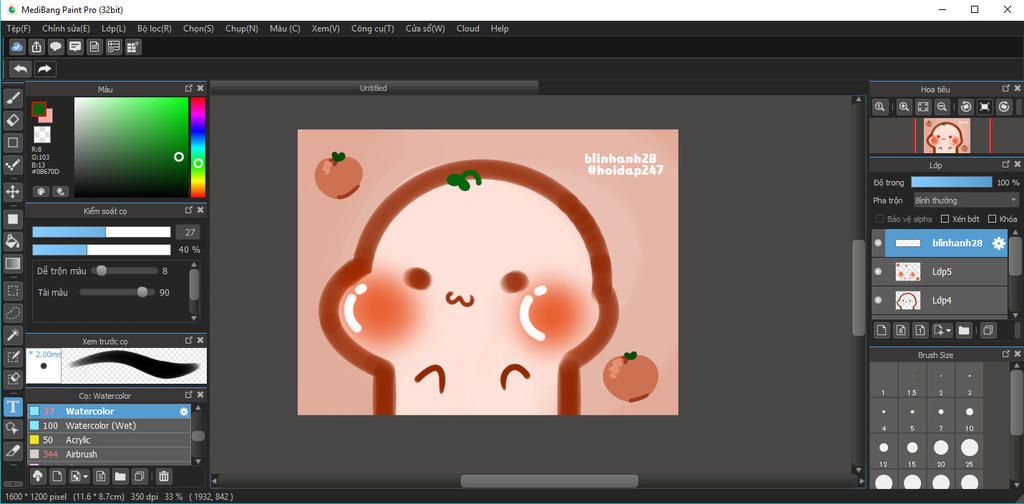Select the Airbrush brush

pyautogui.click(x=108, y=454)
